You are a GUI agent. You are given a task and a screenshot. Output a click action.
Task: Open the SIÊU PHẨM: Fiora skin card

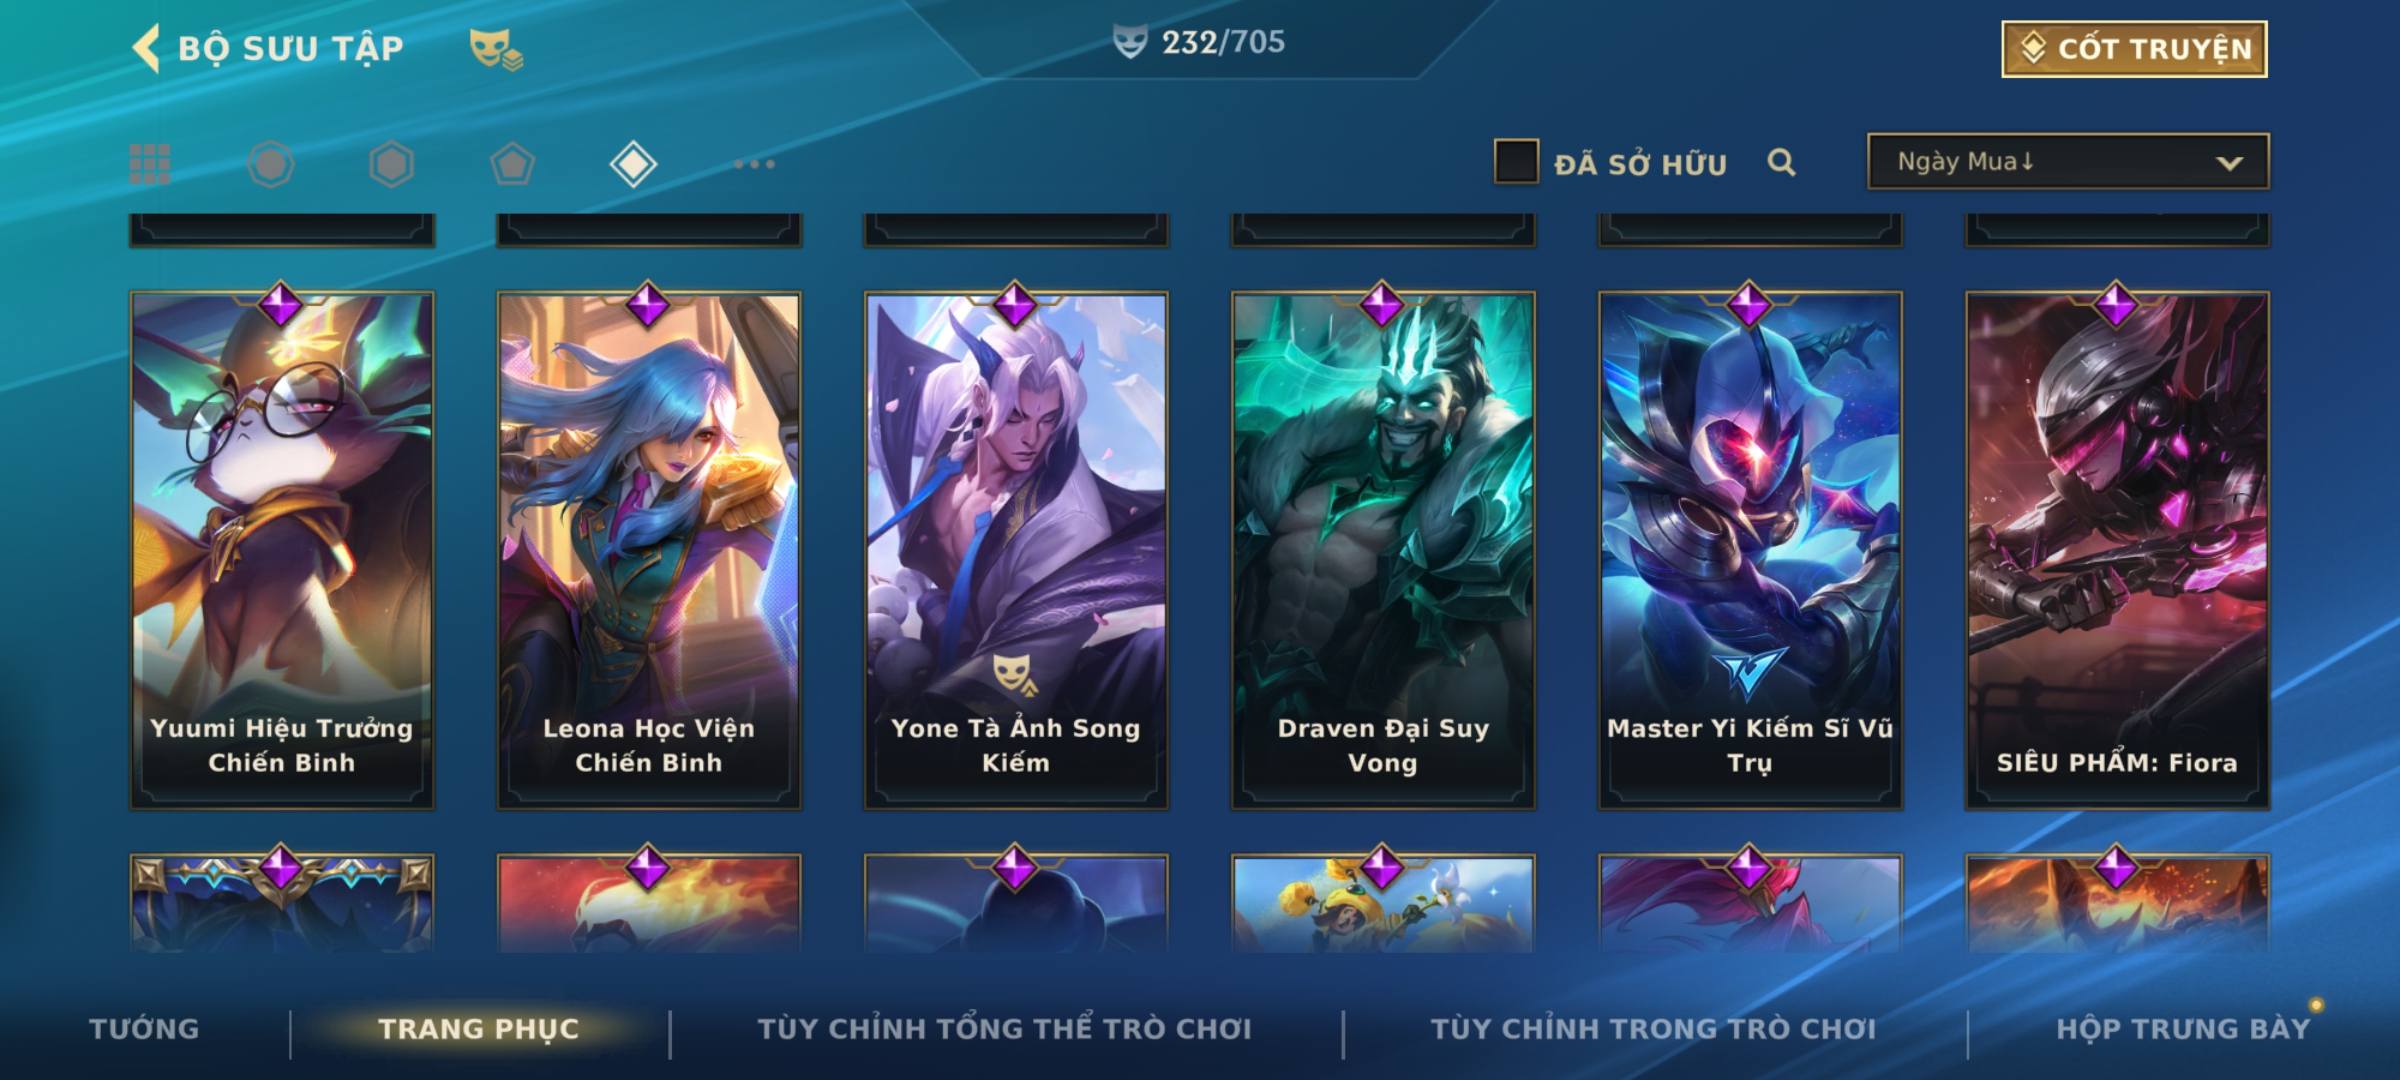point(2117,550)
